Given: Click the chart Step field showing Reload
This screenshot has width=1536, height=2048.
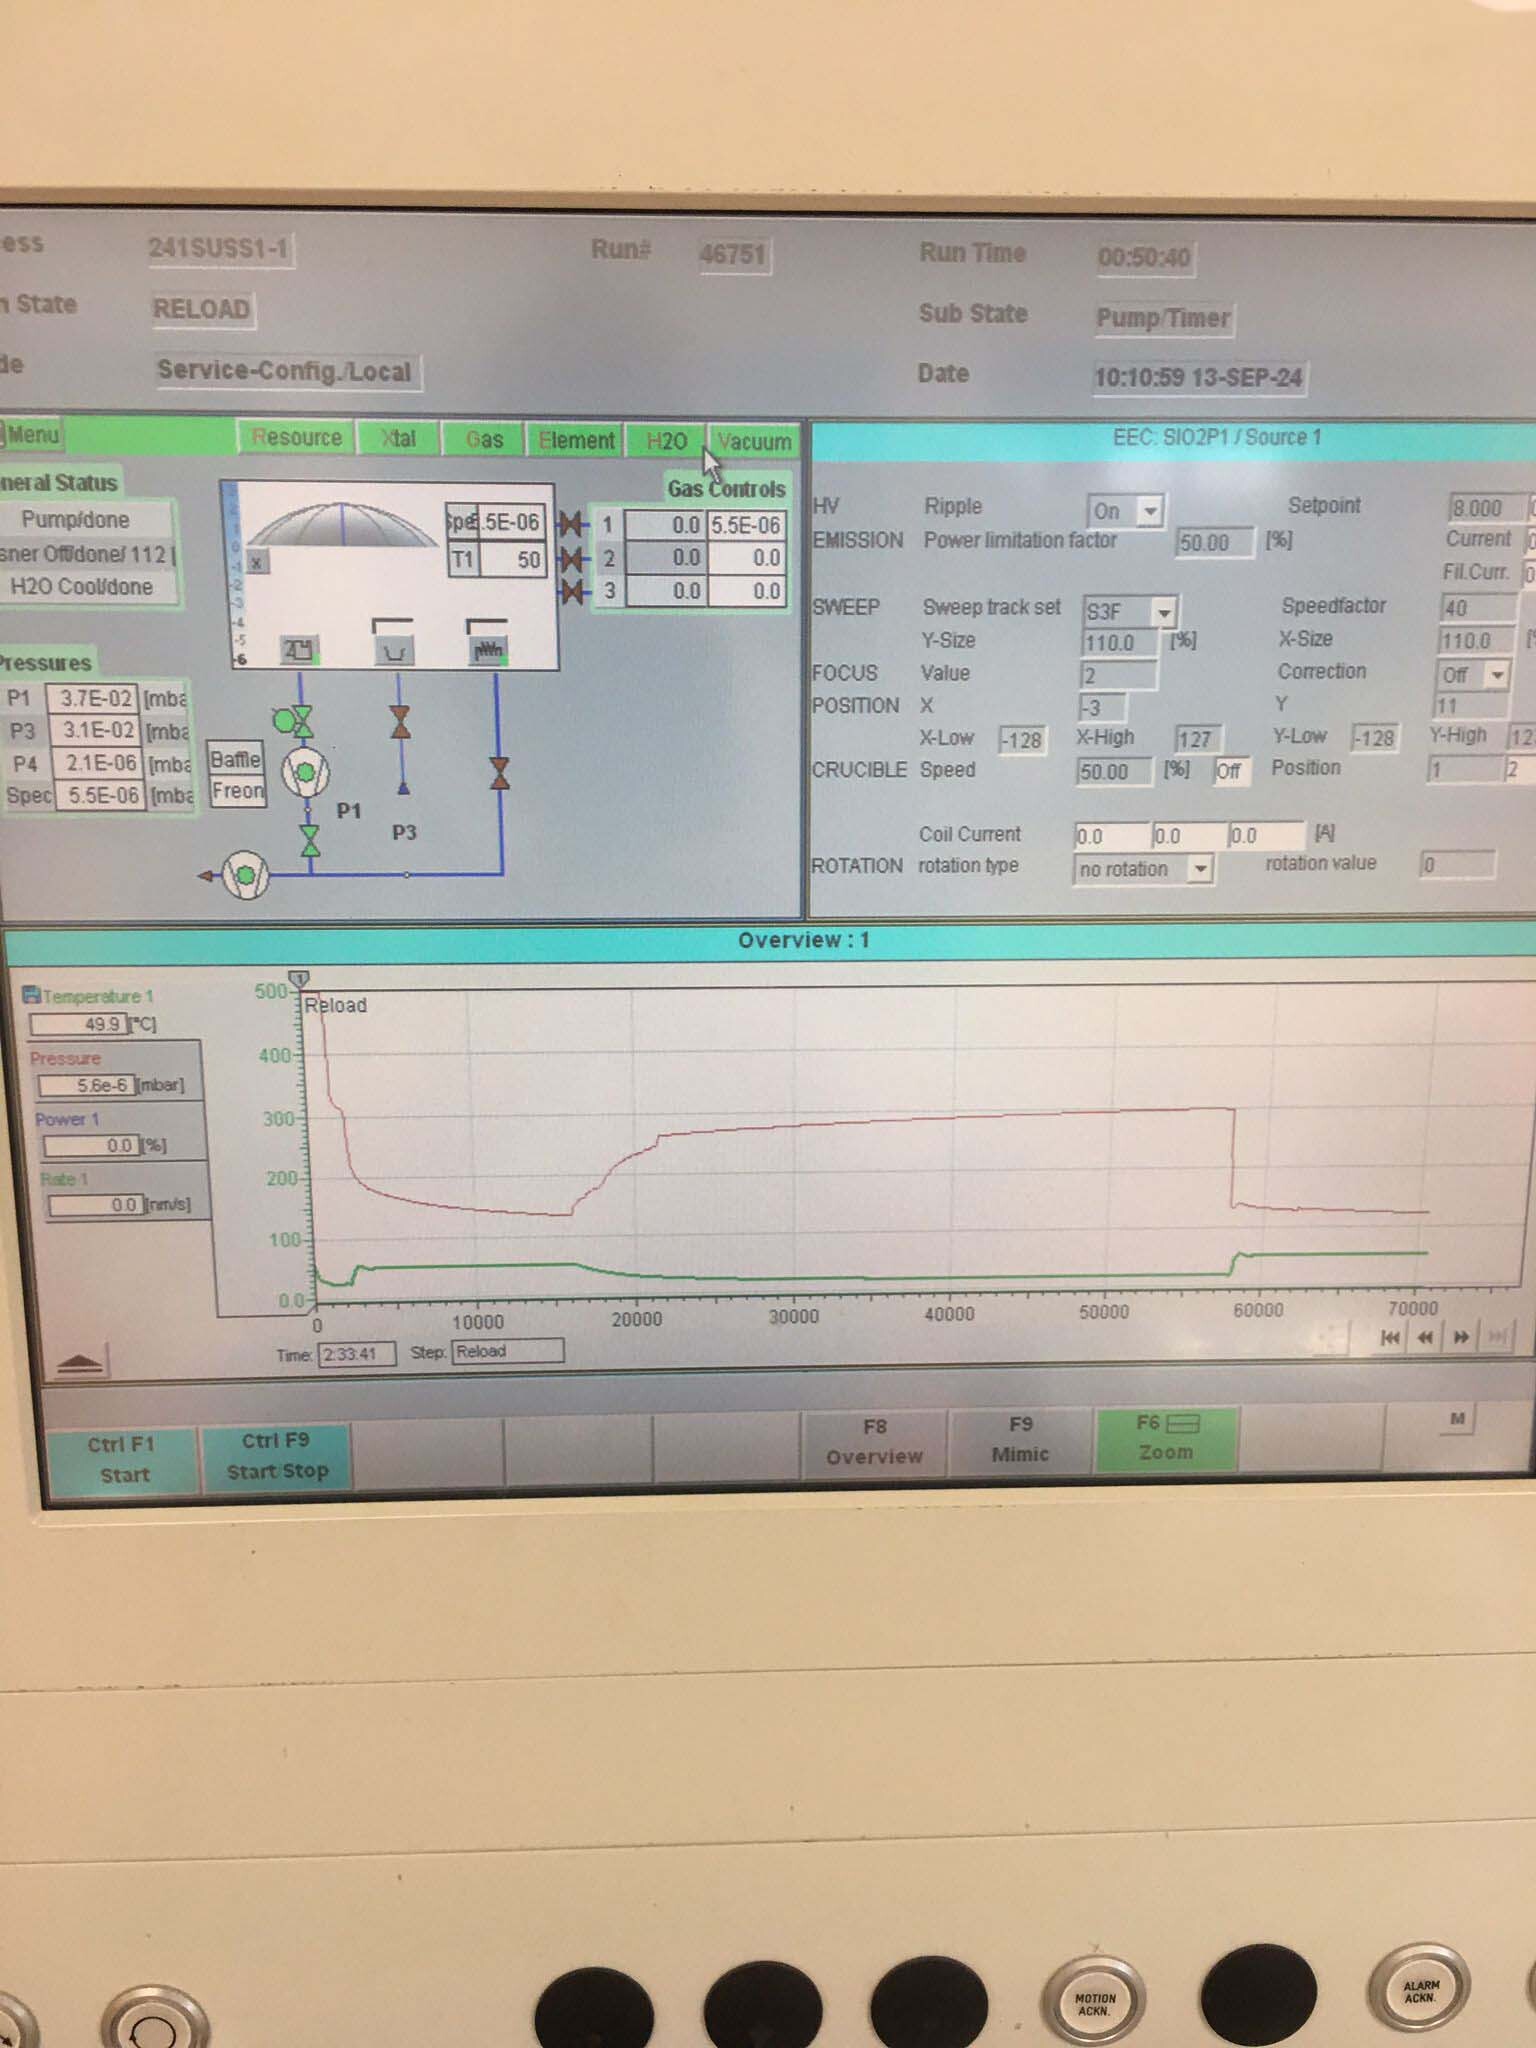Looking at the screenshot, I should coord(508,1352).
